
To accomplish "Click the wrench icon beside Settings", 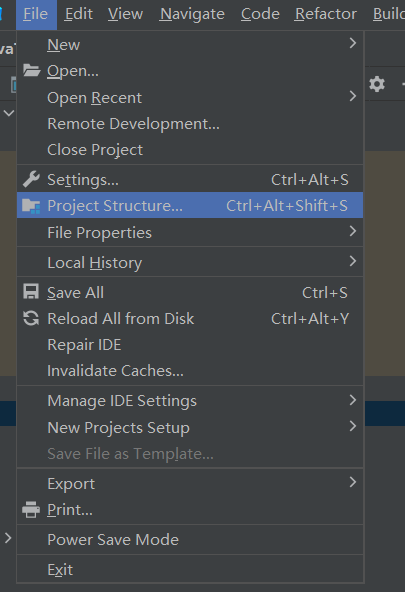I will 31,179.
